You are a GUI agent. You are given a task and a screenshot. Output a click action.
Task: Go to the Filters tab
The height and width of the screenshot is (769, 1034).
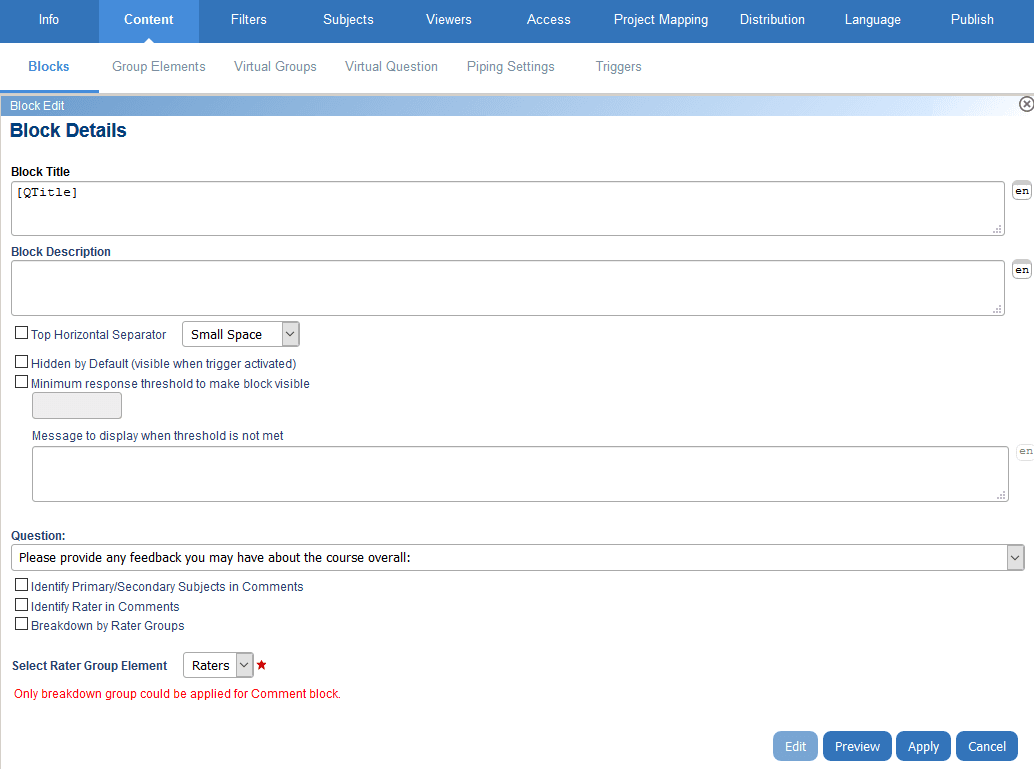tap(249, 20)
